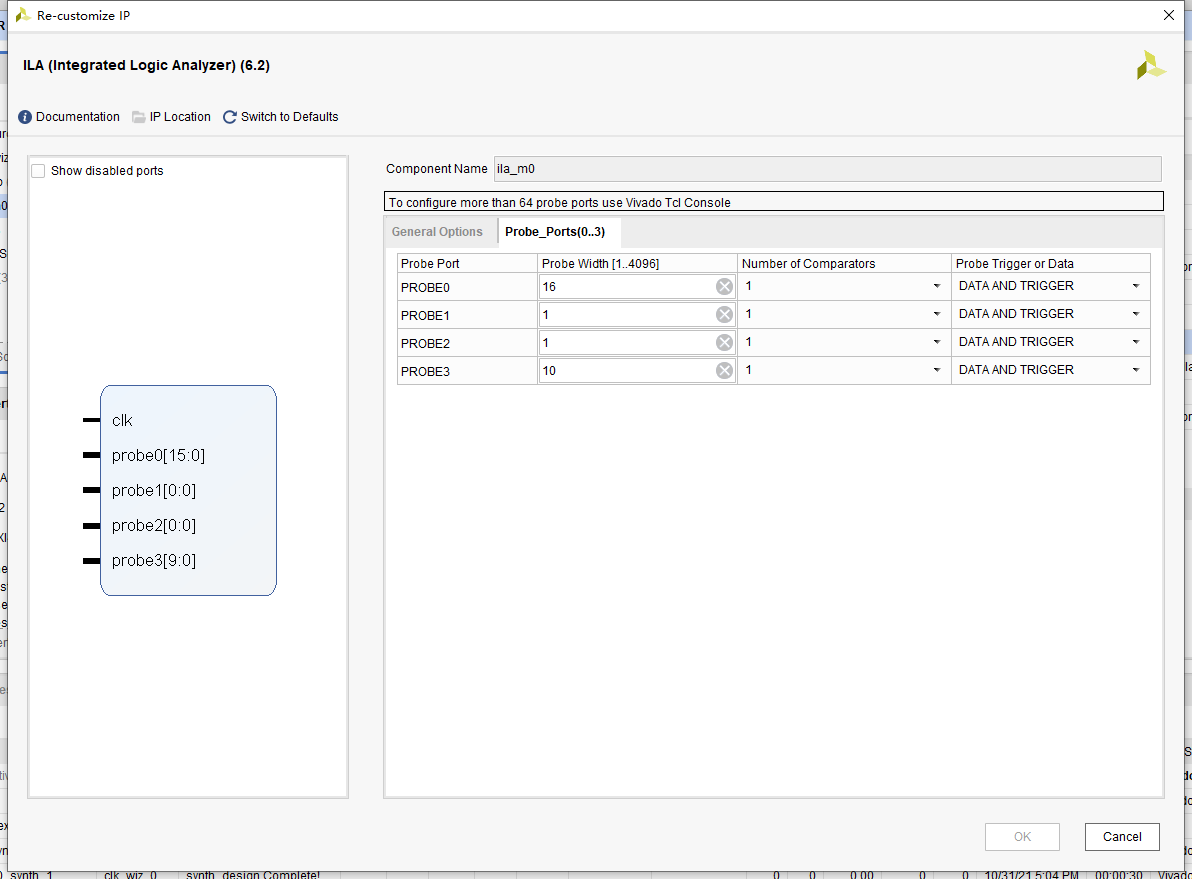Select probe0[15:0] port in symbol
Screen dimensions: 1192x879
158,455
